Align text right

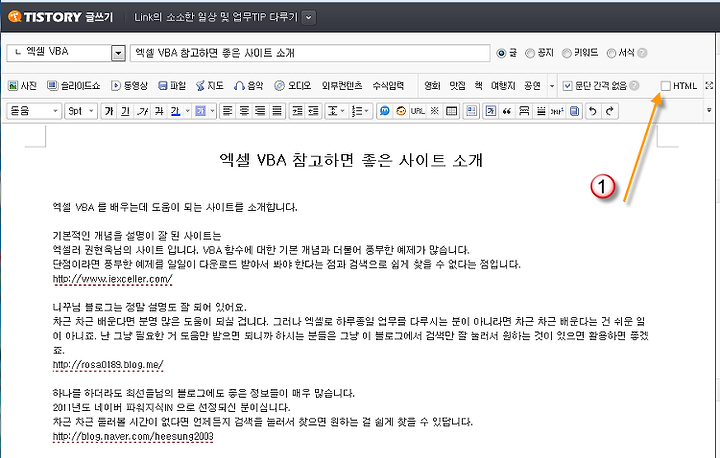260,111
